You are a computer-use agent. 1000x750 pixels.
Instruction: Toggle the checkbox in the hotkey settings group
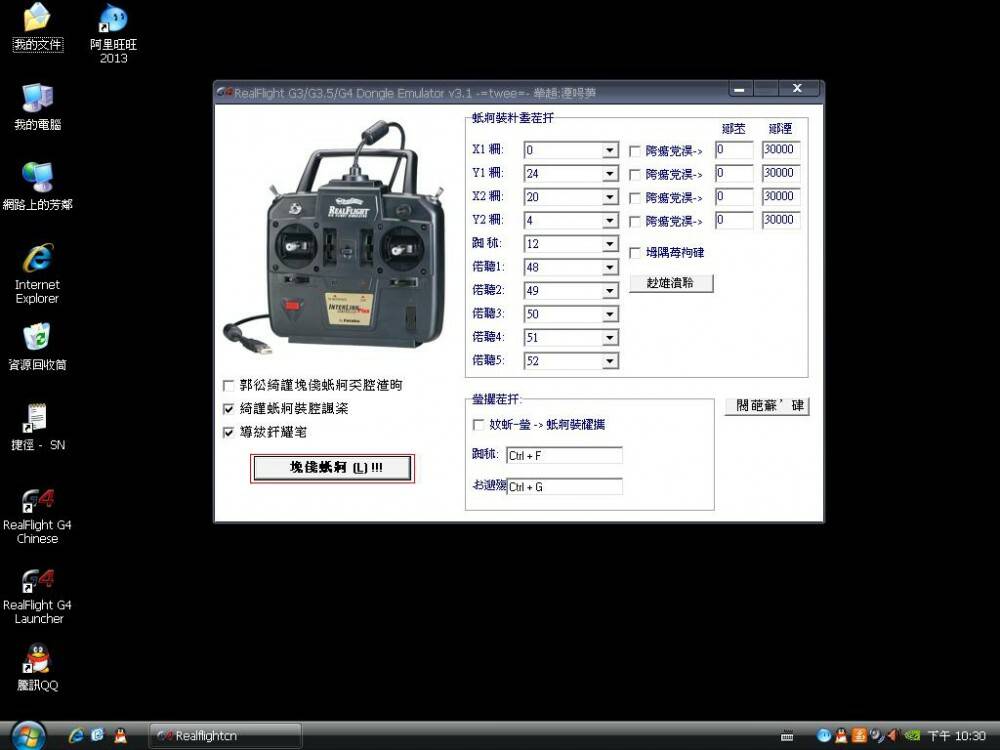(x=478, y=425)
